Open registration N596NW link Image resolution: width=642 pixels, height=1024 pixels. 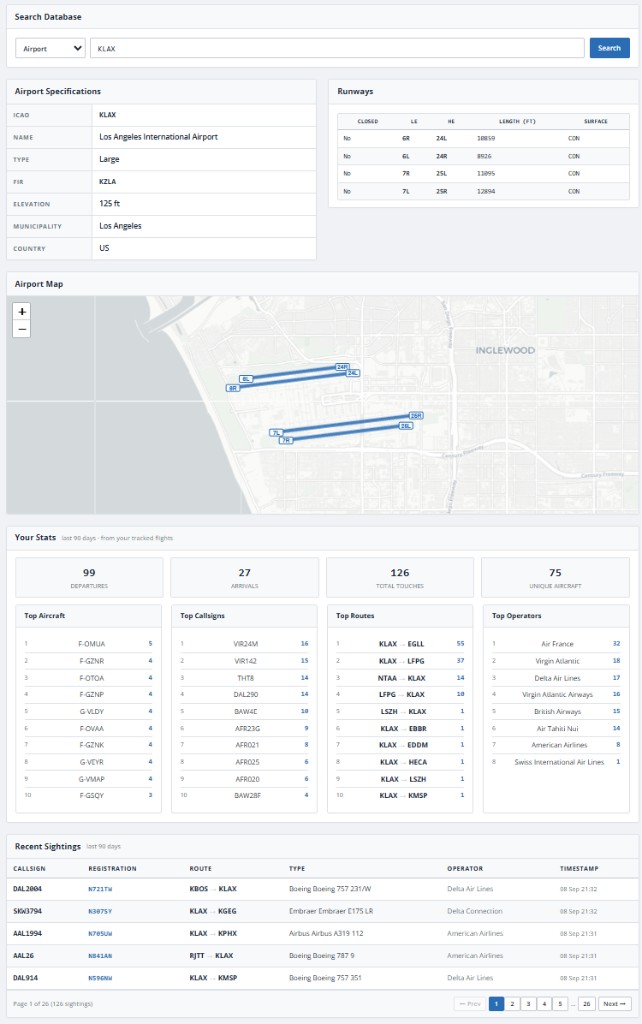point(100,978)
